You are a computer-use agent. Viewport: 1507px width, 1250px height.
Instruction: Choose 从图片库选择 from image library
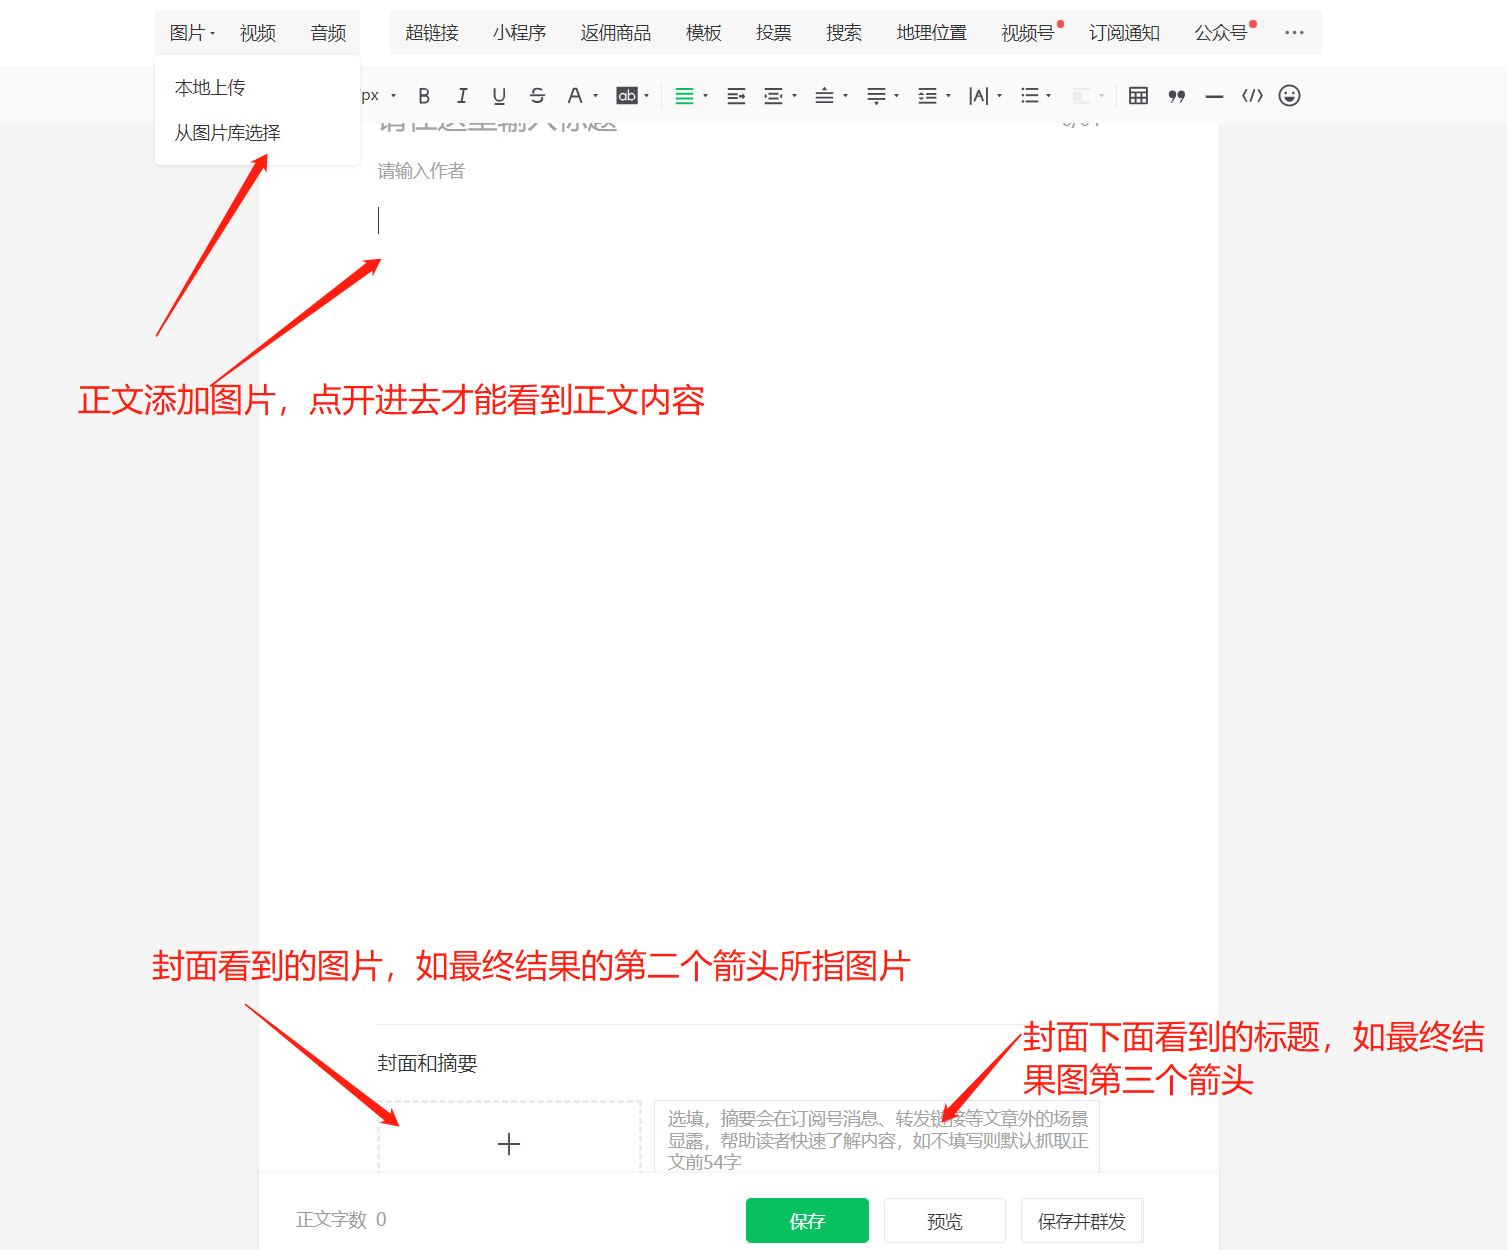coord(228,133)
